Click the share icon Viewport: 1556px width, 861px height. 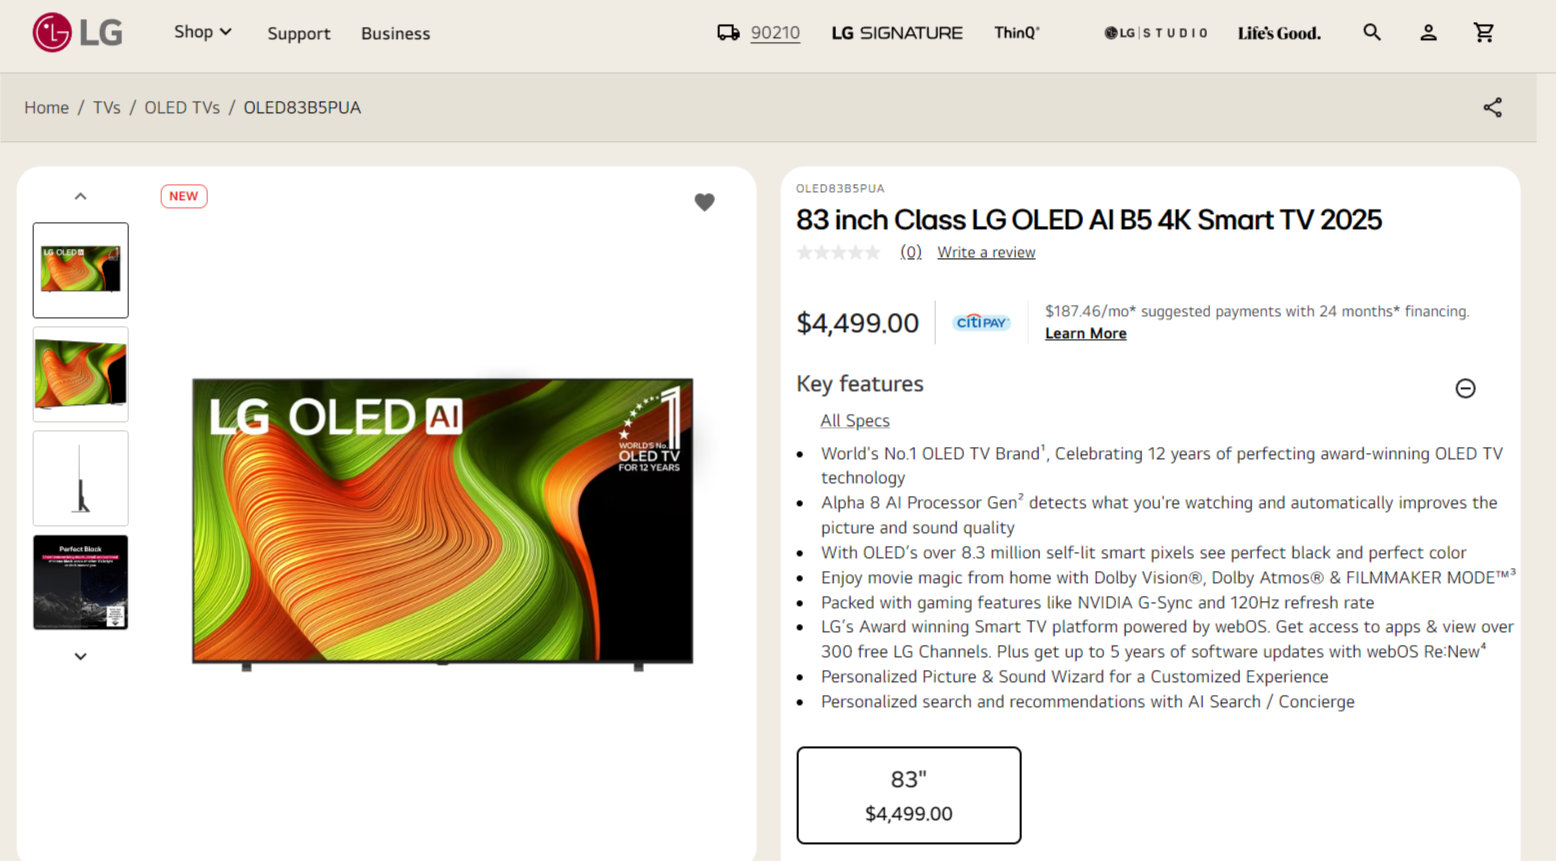[1492, 108]
